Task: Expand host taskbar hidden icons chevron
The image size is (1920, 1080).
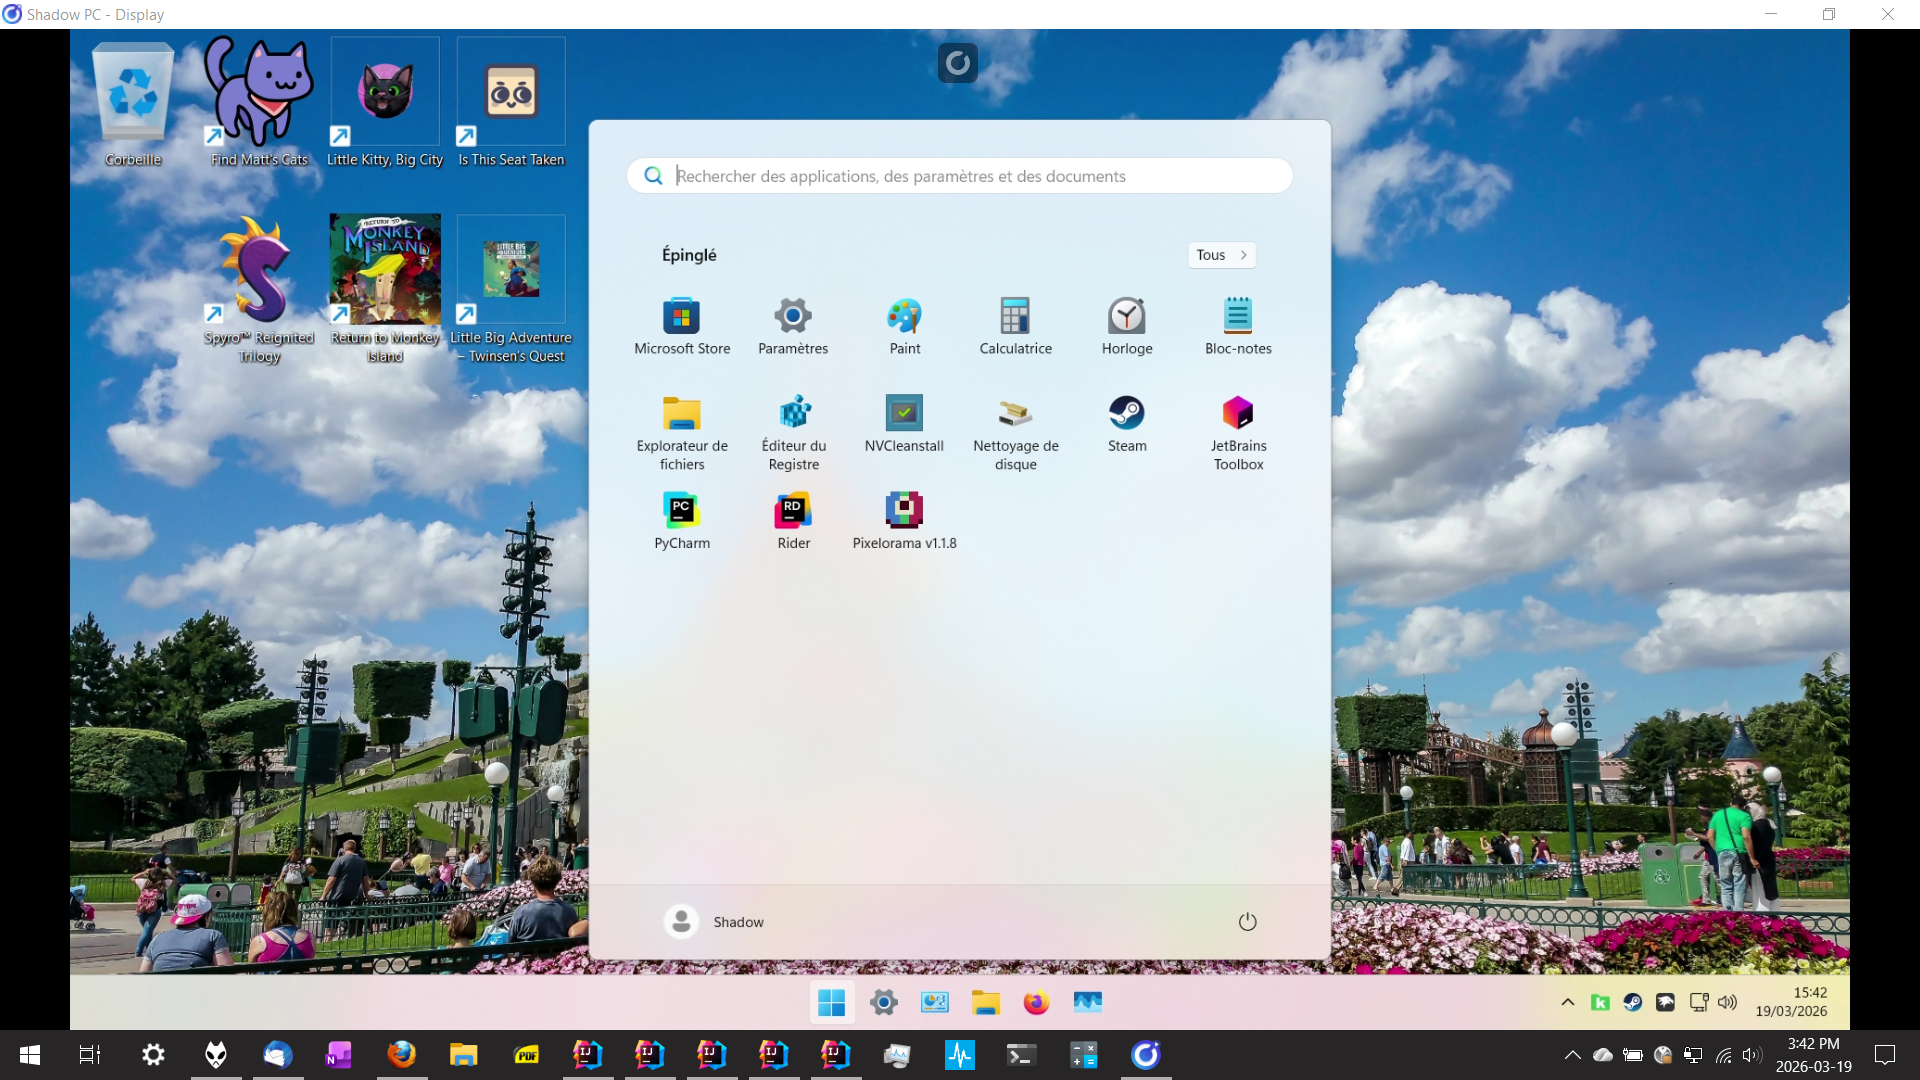Action: click(x=1572, y=1055)
